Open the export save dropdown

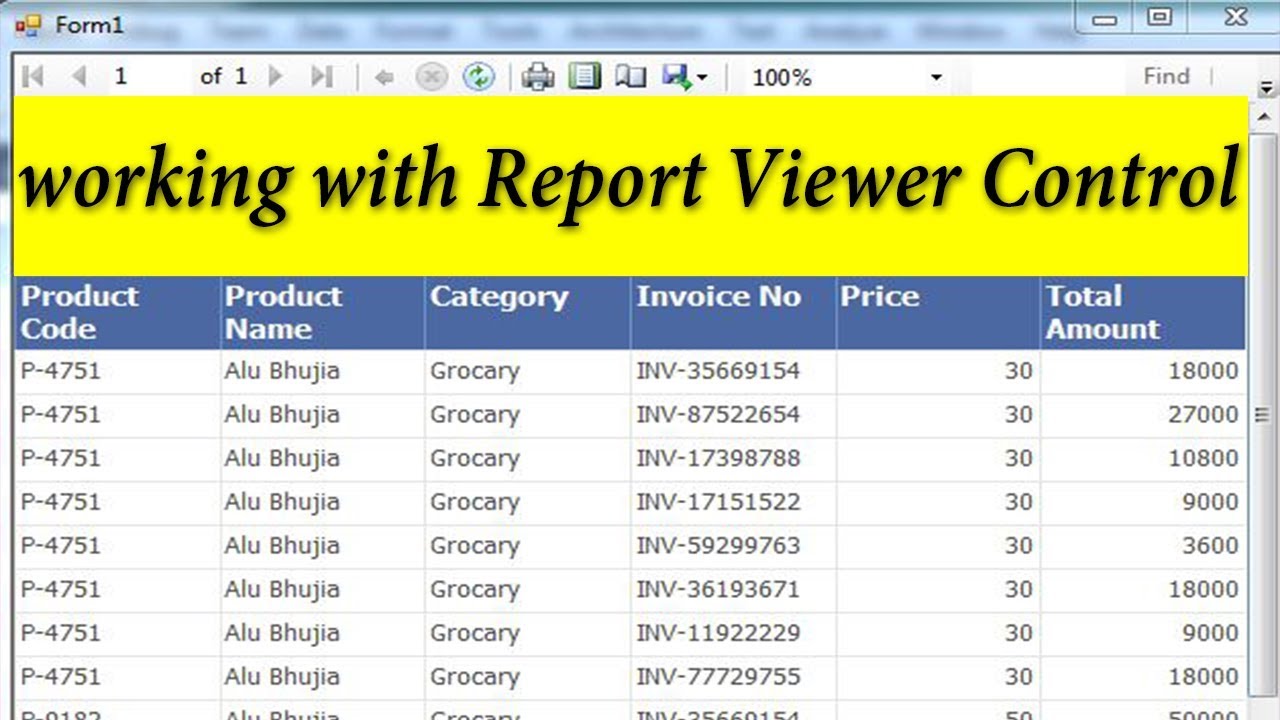click(x=685, y=77)
